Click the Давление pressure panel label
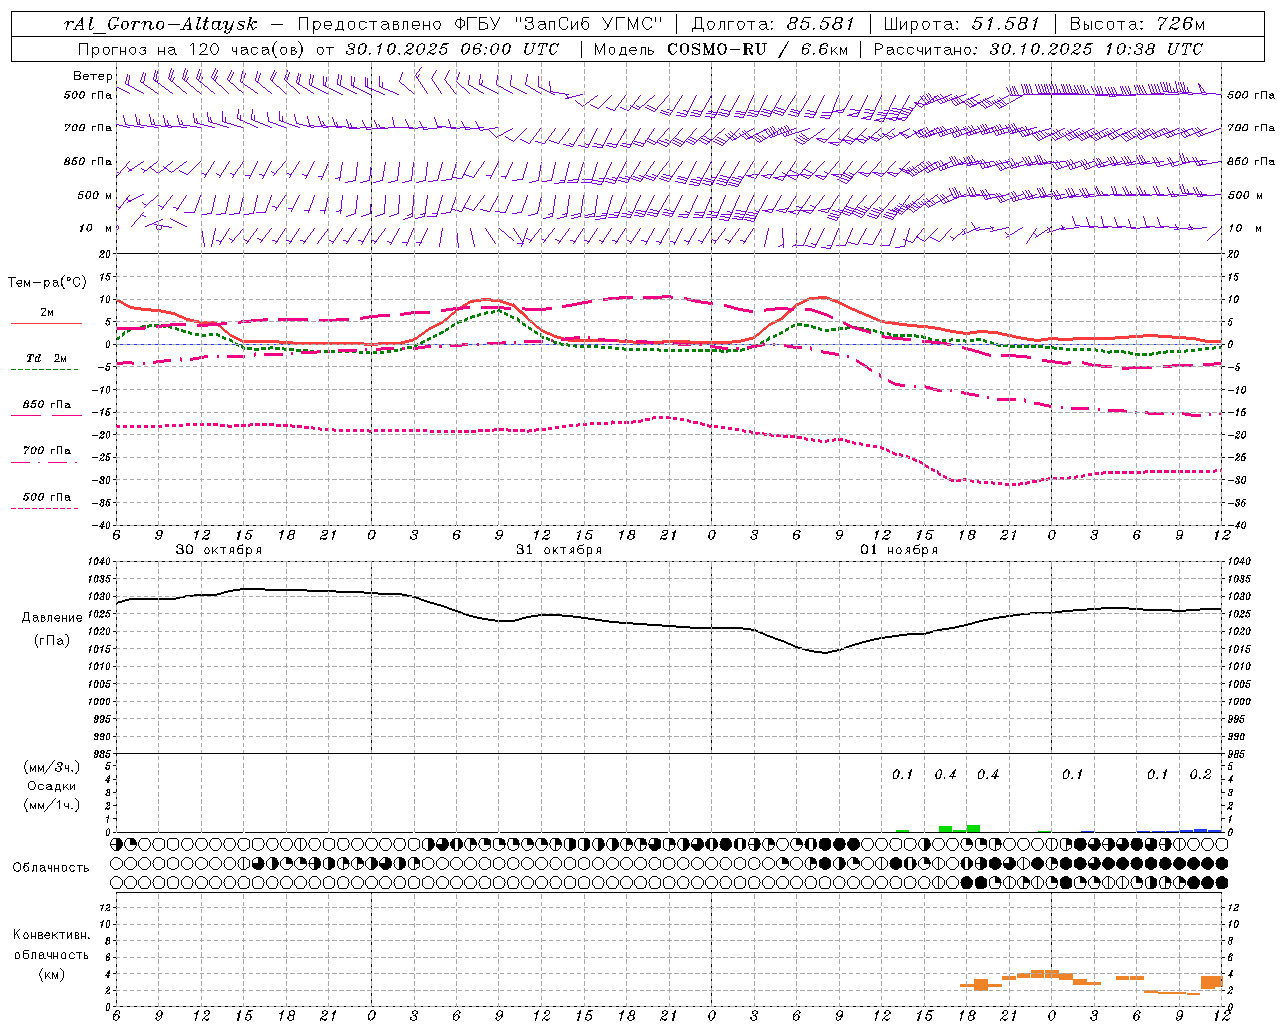Screen dimensions: 1280x1024 coord(52,618)
